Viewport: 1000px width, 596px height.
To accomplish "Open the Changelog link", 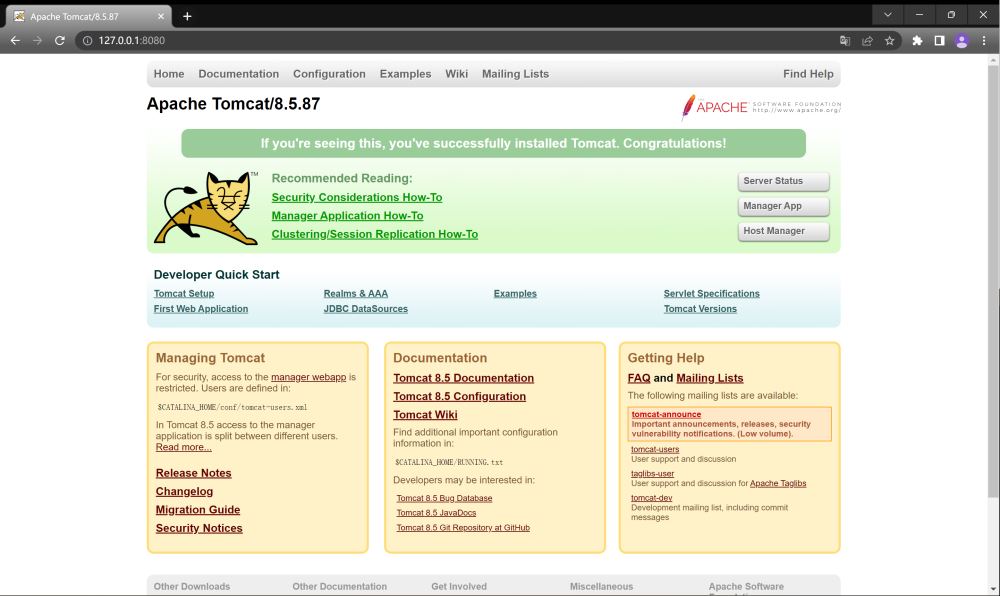I will point(184,491).
